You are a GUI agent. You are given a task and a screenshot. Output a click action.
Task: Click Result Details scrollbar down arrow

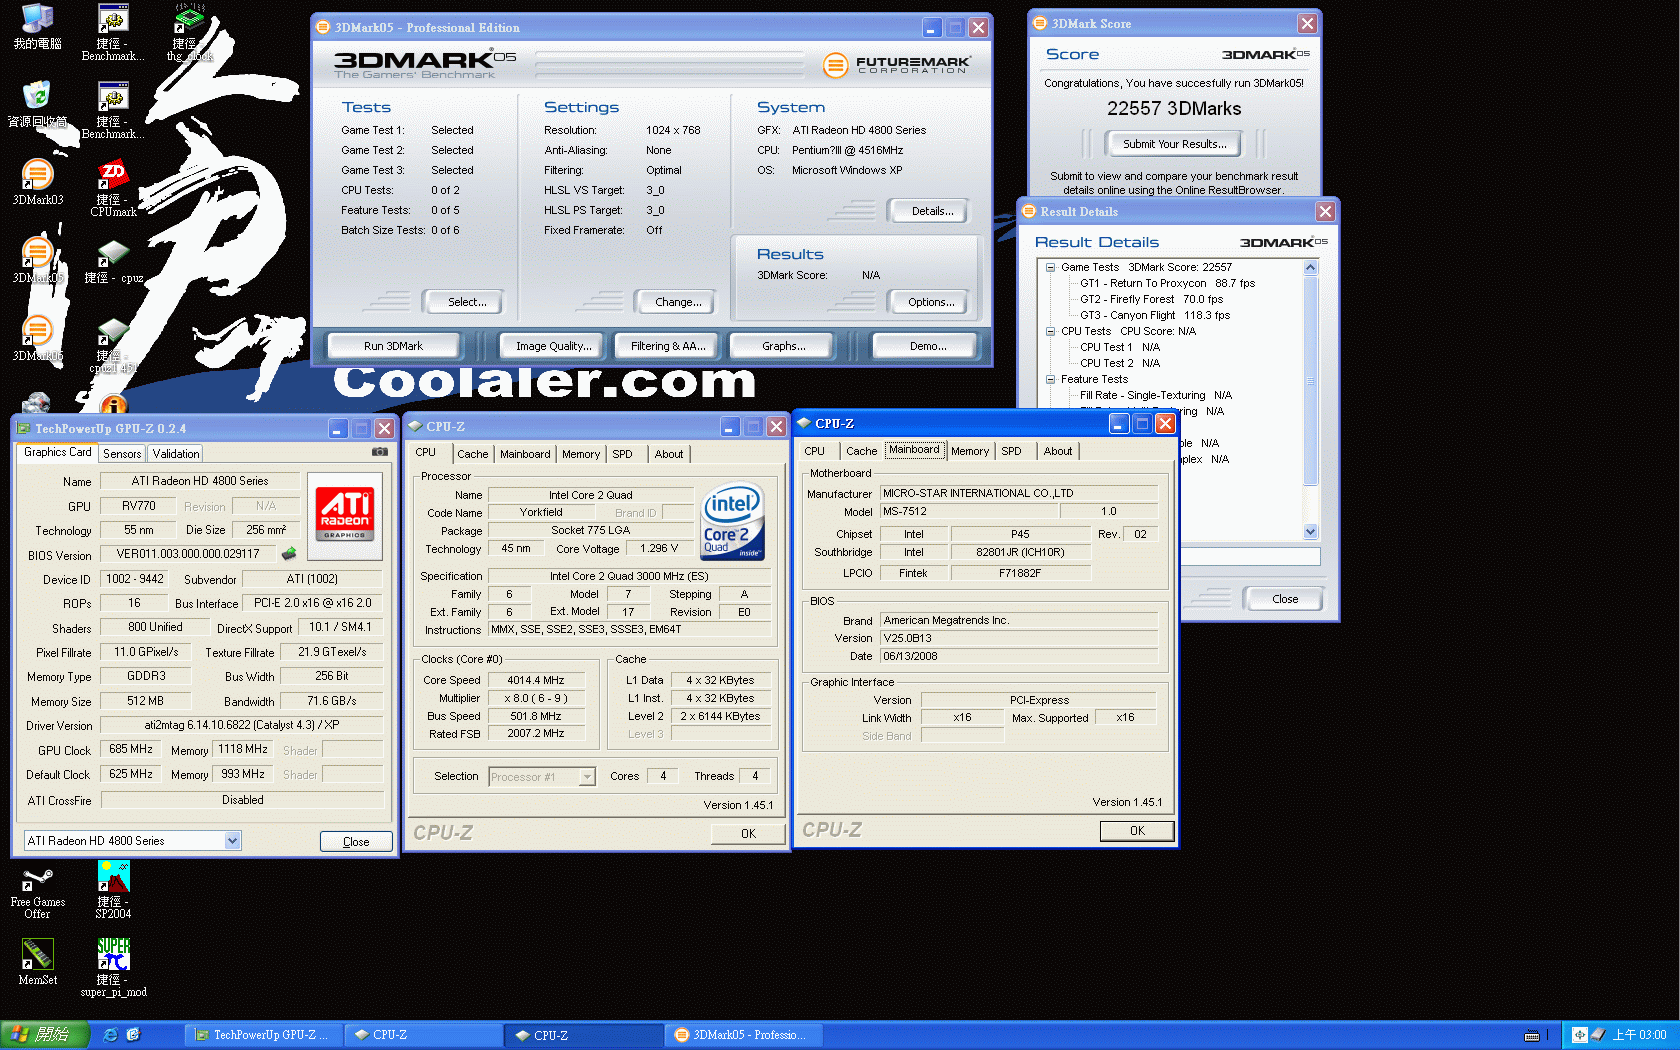(1311, 532)
